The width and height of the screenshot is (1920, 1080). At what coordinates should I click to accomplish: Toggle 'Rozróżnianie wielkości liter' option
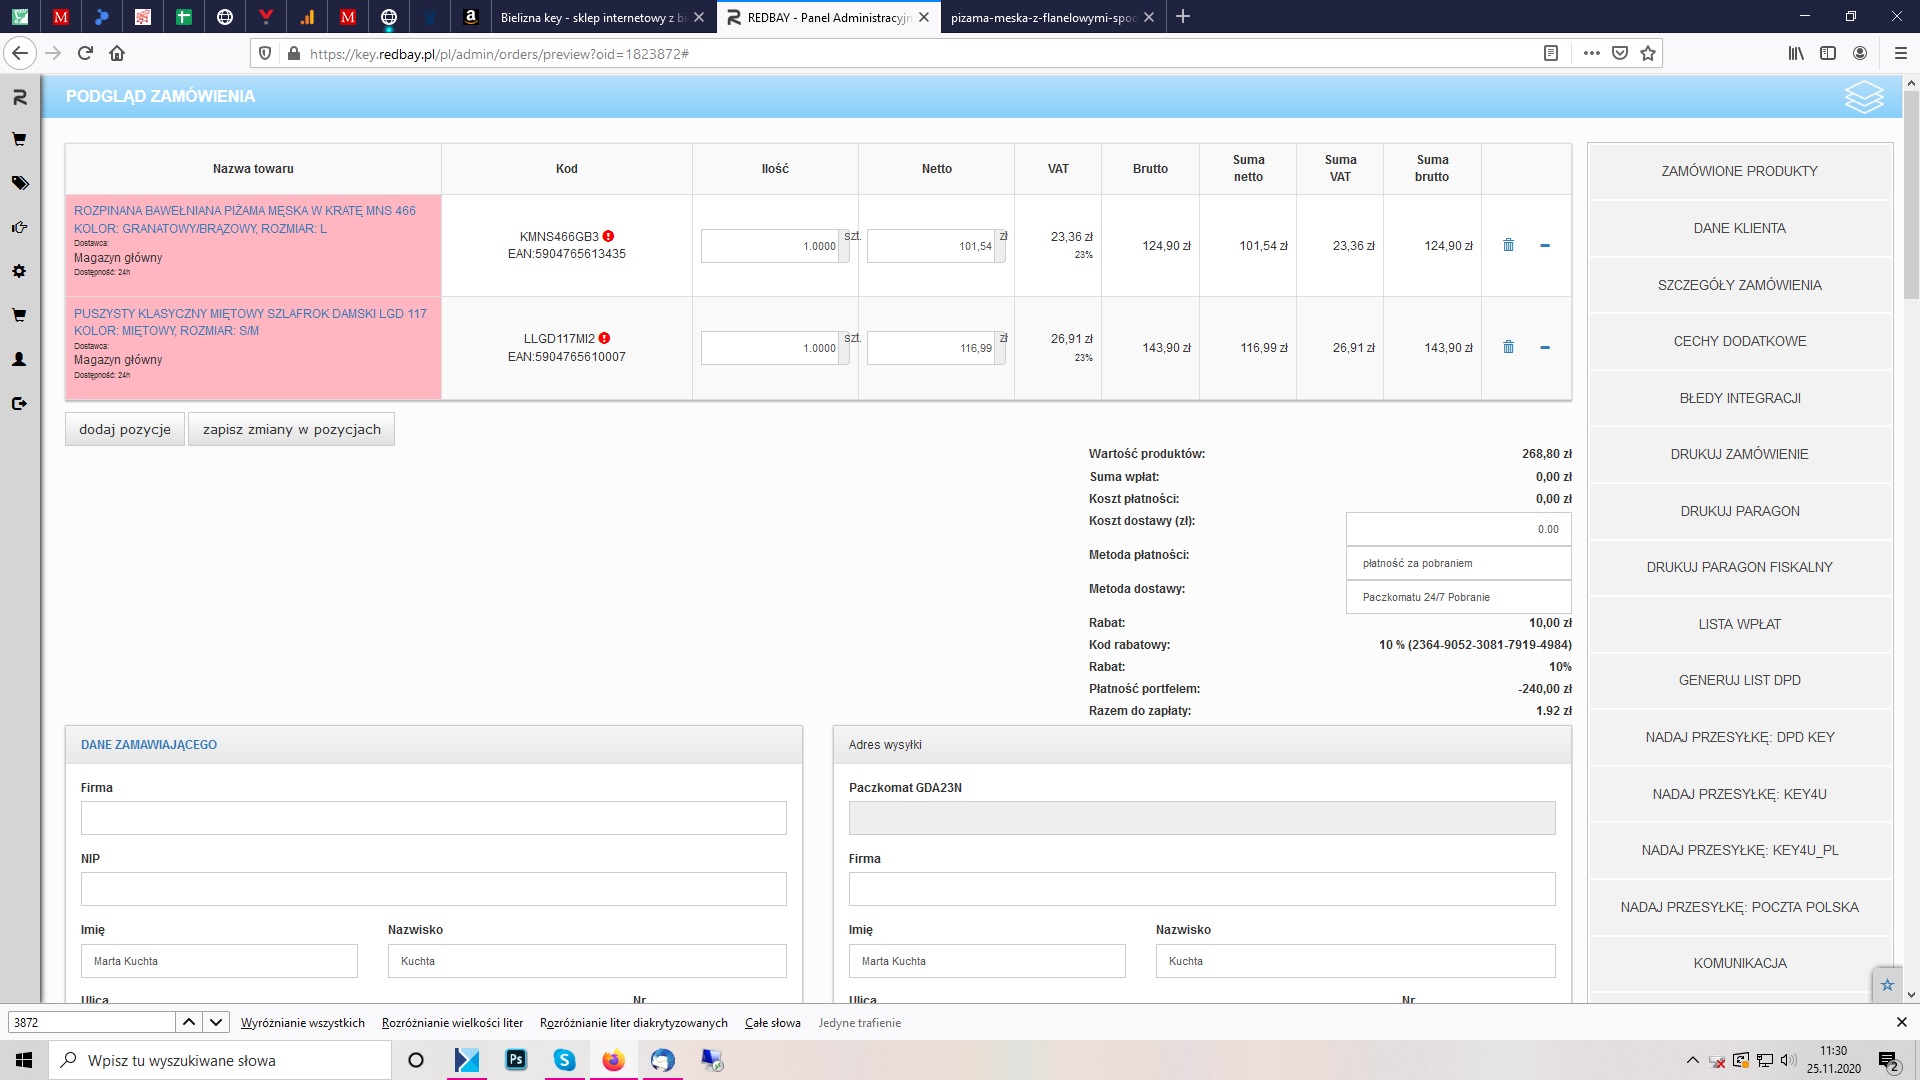[x=452, y=1023]
